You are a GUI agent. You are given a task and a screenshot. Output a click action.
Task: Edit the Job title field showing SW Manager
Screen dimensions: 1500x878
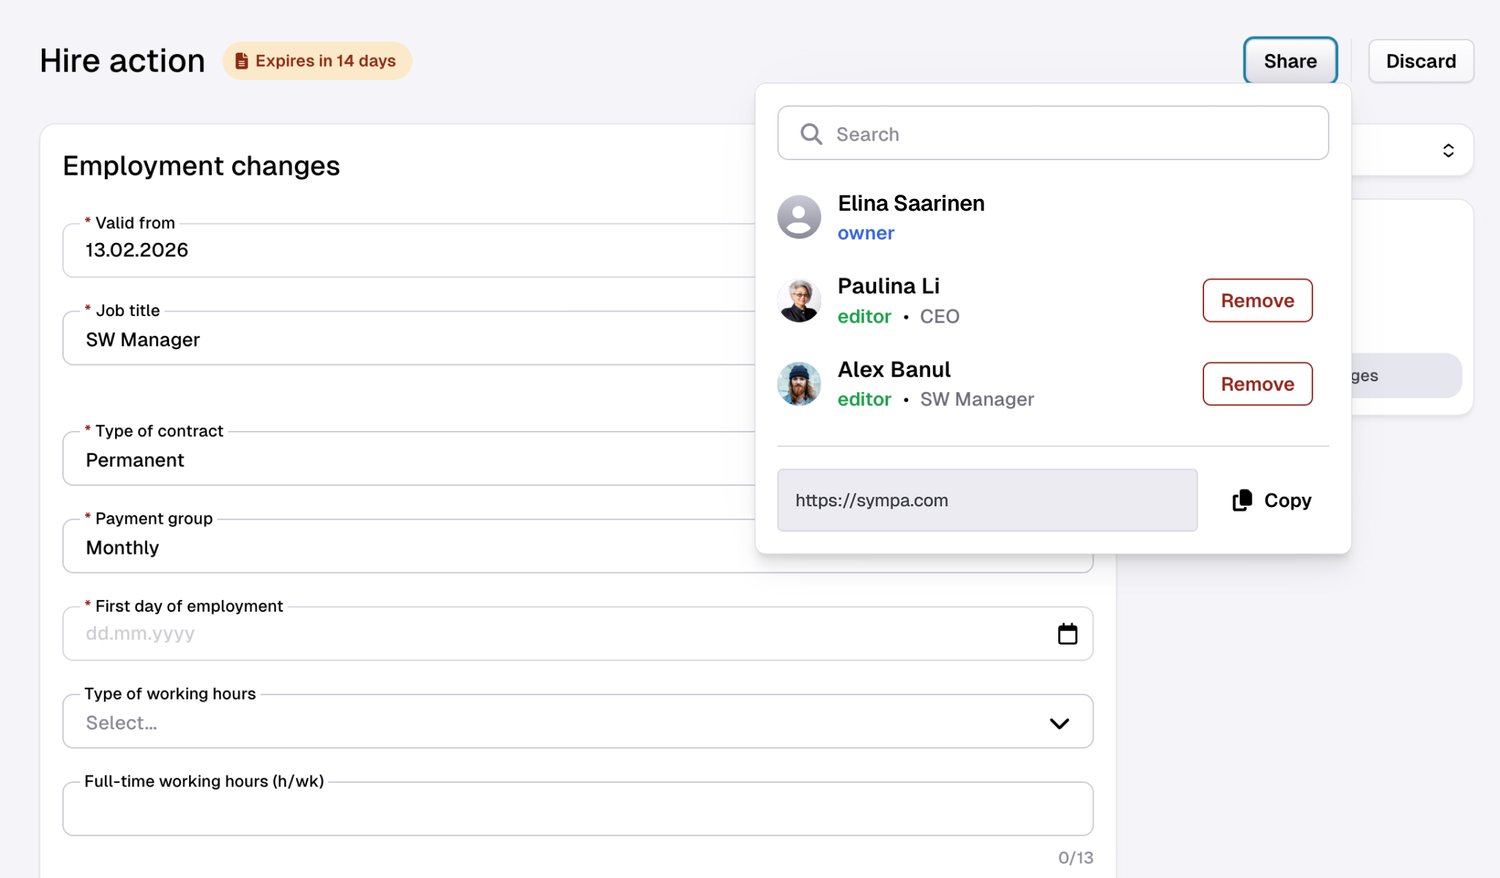(x=400, y=339)
